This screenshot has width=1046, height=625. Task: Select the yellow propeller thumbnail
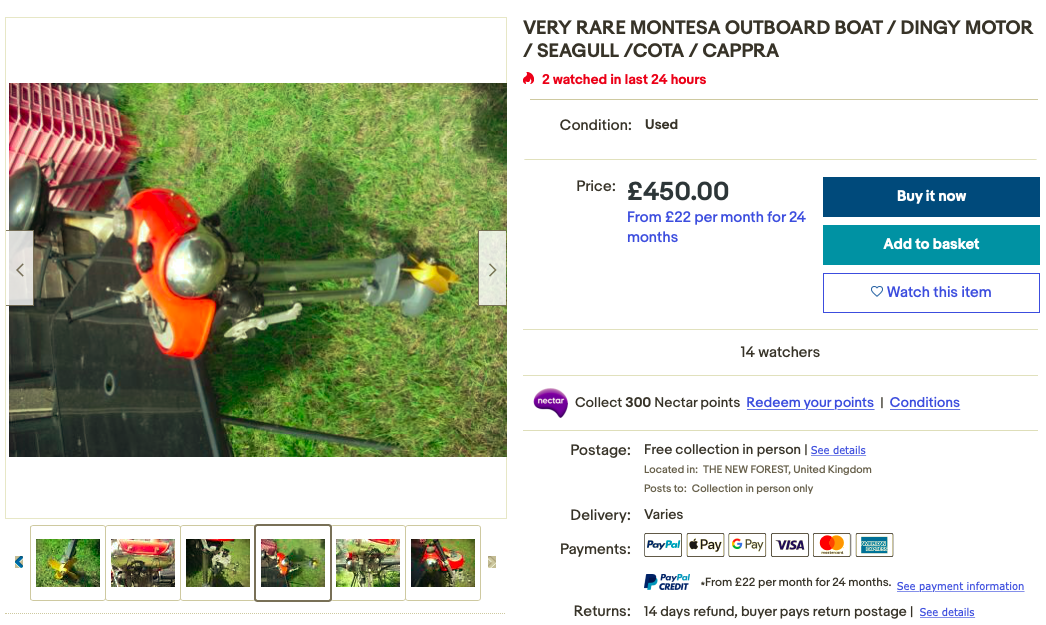(x=68, y=563)
